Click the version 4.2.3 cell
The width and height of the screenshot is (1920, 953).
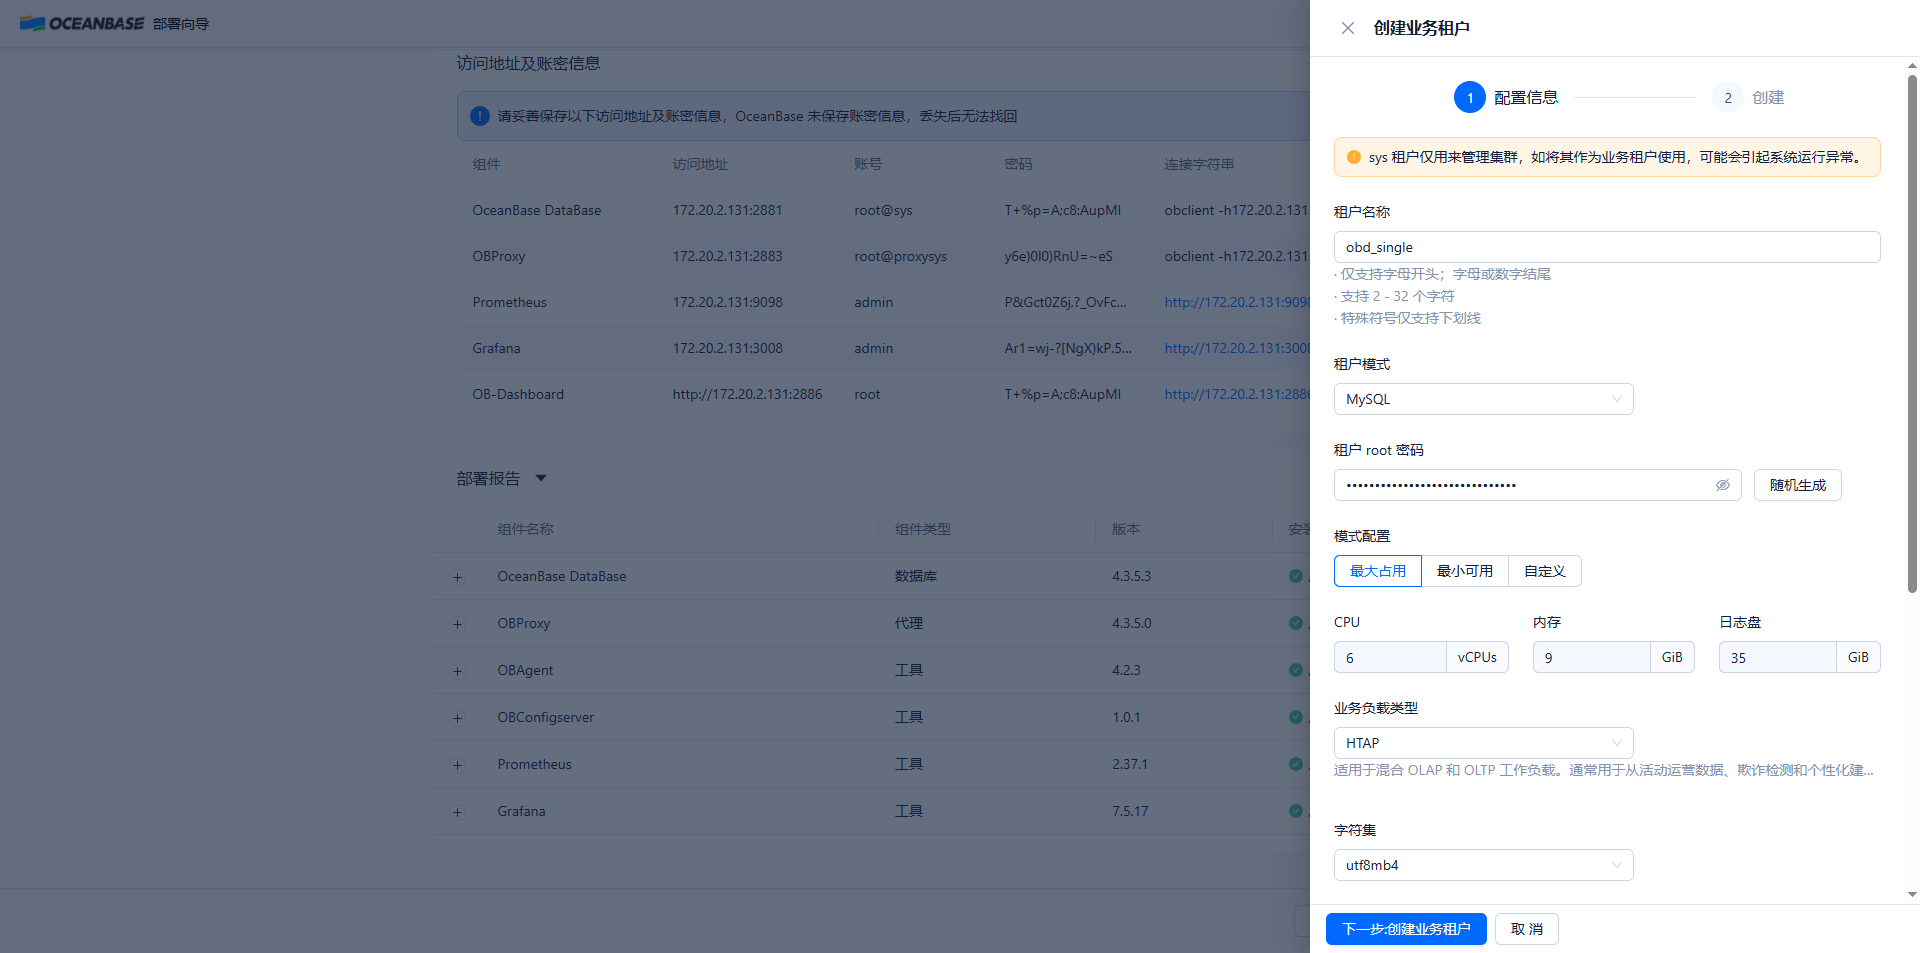point(1126,670)
